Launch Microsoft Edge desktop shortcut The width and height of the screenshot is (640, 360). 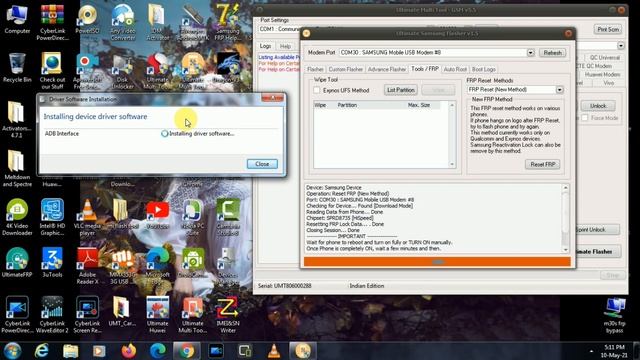coord(158,266)
